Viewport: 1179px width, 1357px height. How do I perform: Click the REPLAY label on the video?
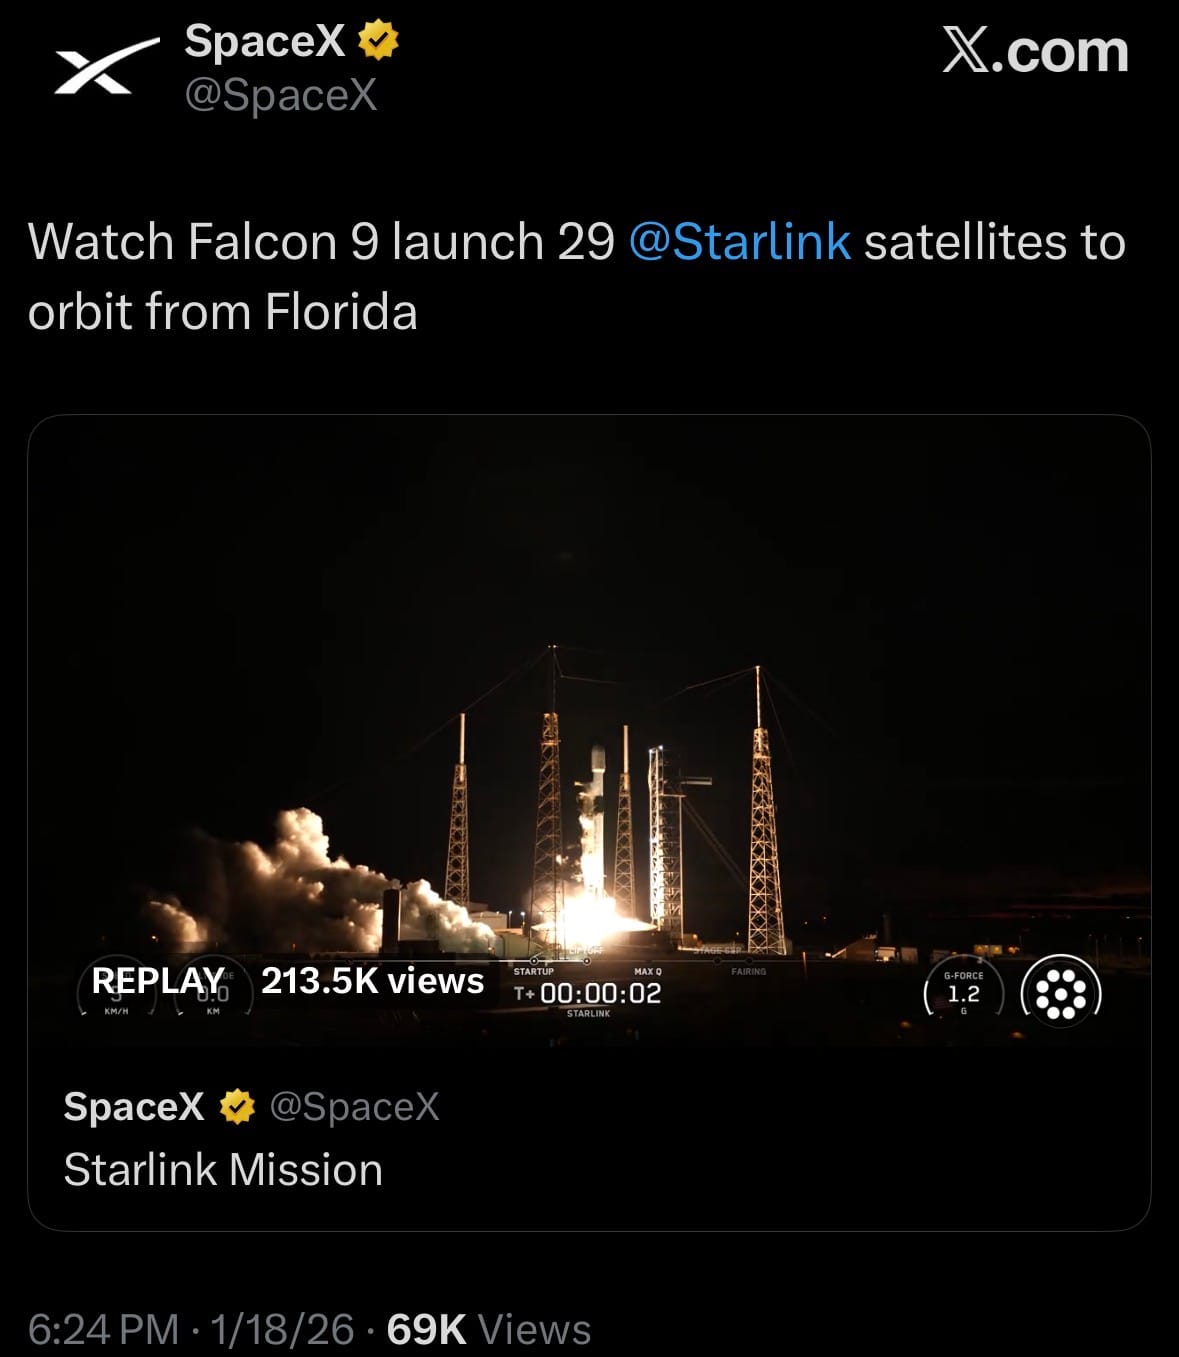pyautogui.click(x=157, y=981)
